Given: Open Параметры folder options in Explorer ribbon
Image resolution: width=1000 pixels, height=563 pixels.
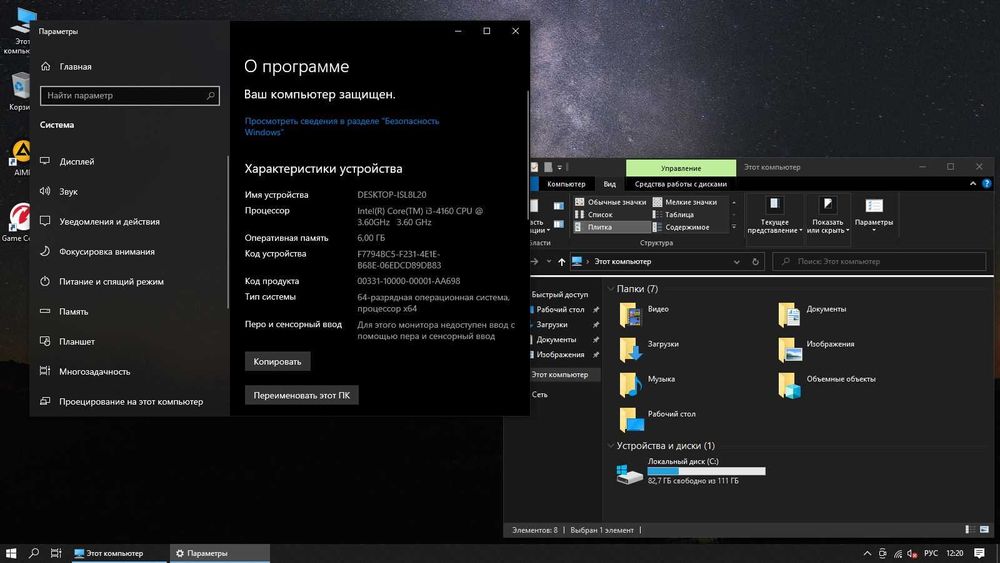Looking at the screenshot, I should pos(874,215).
